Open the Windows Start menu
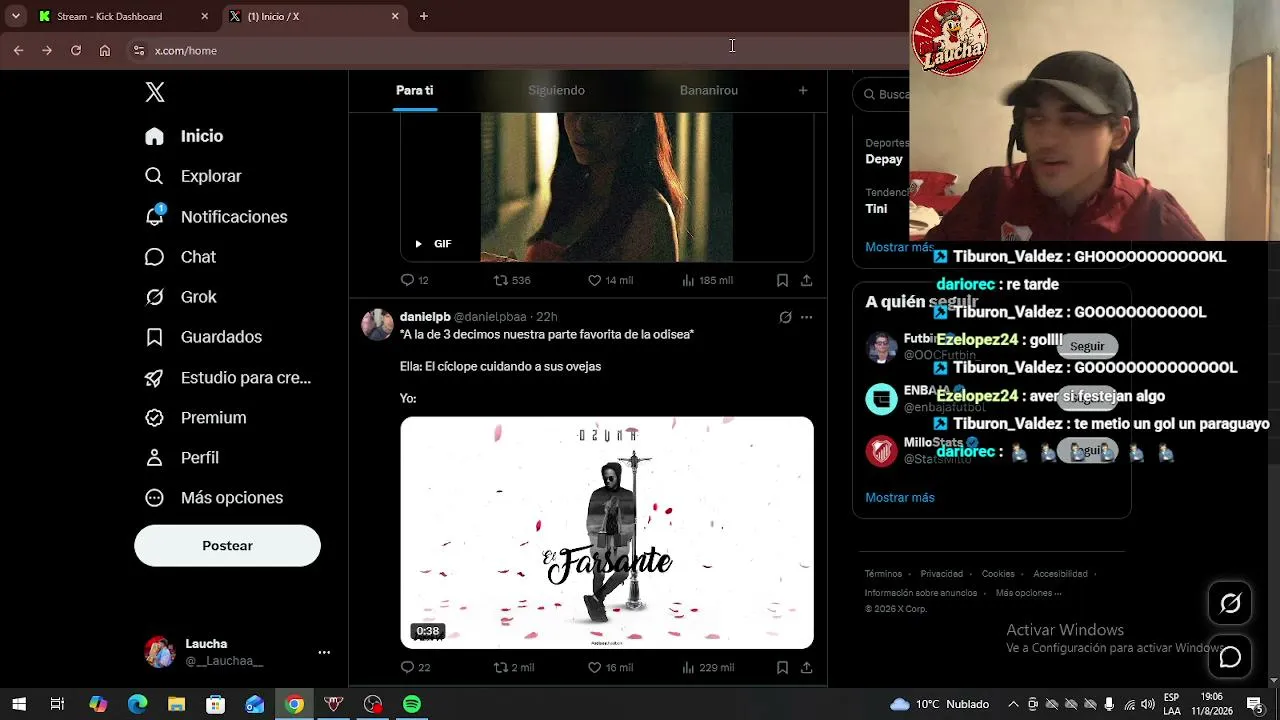This screenshot has width=1280, height=720. [x=19, y=704]
